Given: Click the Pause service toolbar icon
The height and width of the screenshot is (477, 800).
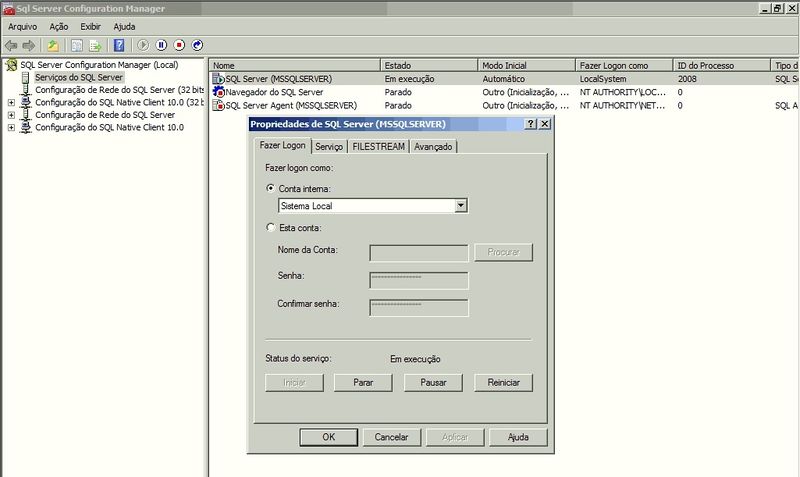Looking at the screenshot, I should 161,45.
